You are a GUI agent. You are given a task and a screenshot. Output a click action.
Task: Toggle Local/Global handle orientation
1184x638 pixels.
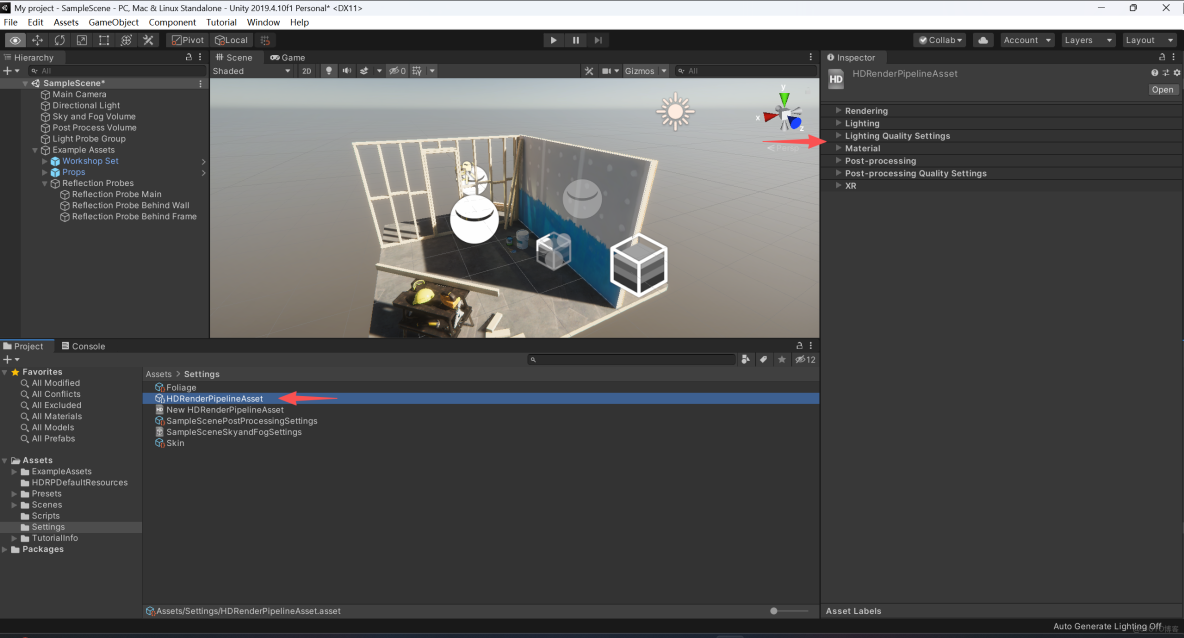tap(231, 40)
